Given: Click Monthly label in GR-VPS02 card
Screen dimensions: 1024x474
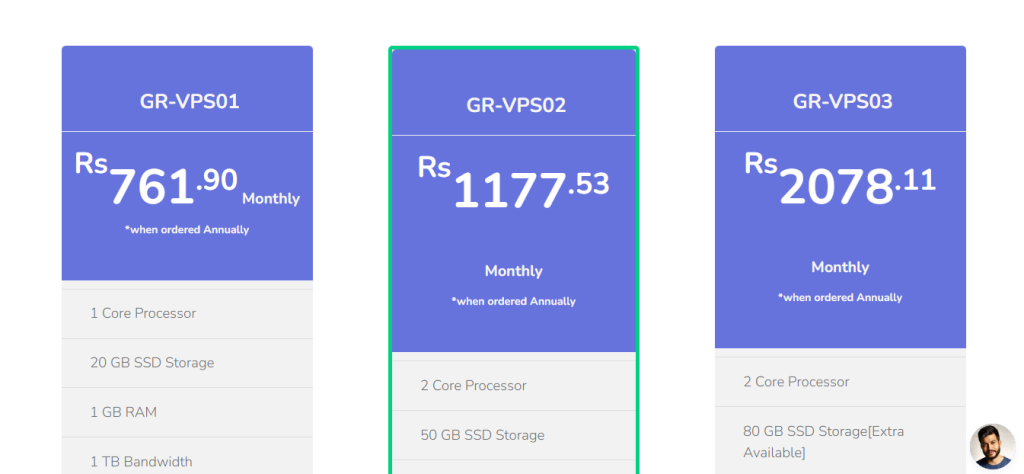Looking at the screenshot, I should pyautogui.click(x=513, y=271).
